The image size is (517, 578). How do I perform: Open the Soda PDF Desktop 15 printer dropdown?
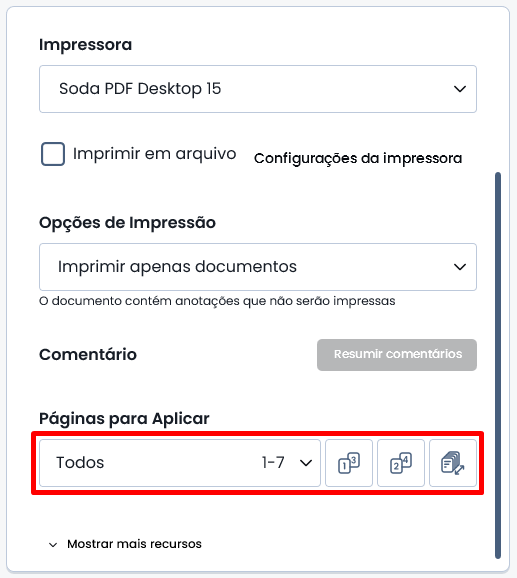(x=258, y=89)
